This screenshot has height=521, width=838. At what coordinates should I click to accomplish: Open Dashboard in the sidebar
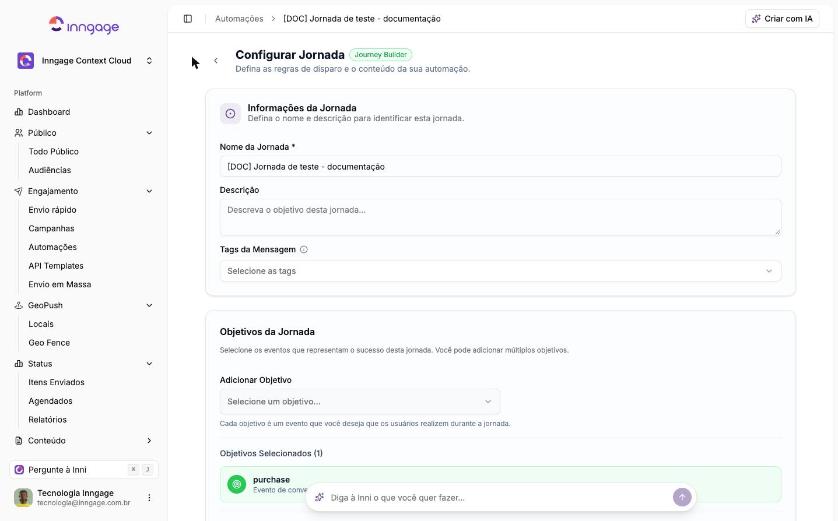(x=49, y=112)
